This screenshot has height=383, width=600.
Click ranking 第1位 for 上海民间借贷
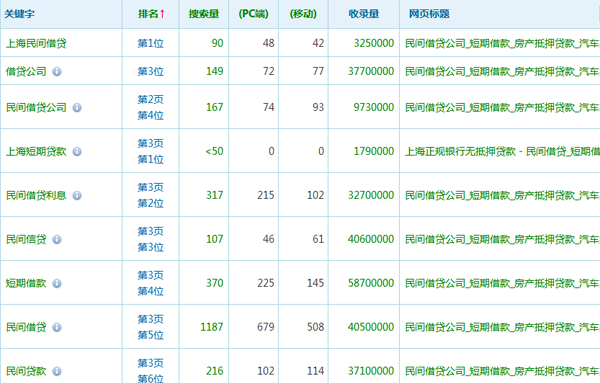pos(151,43)
